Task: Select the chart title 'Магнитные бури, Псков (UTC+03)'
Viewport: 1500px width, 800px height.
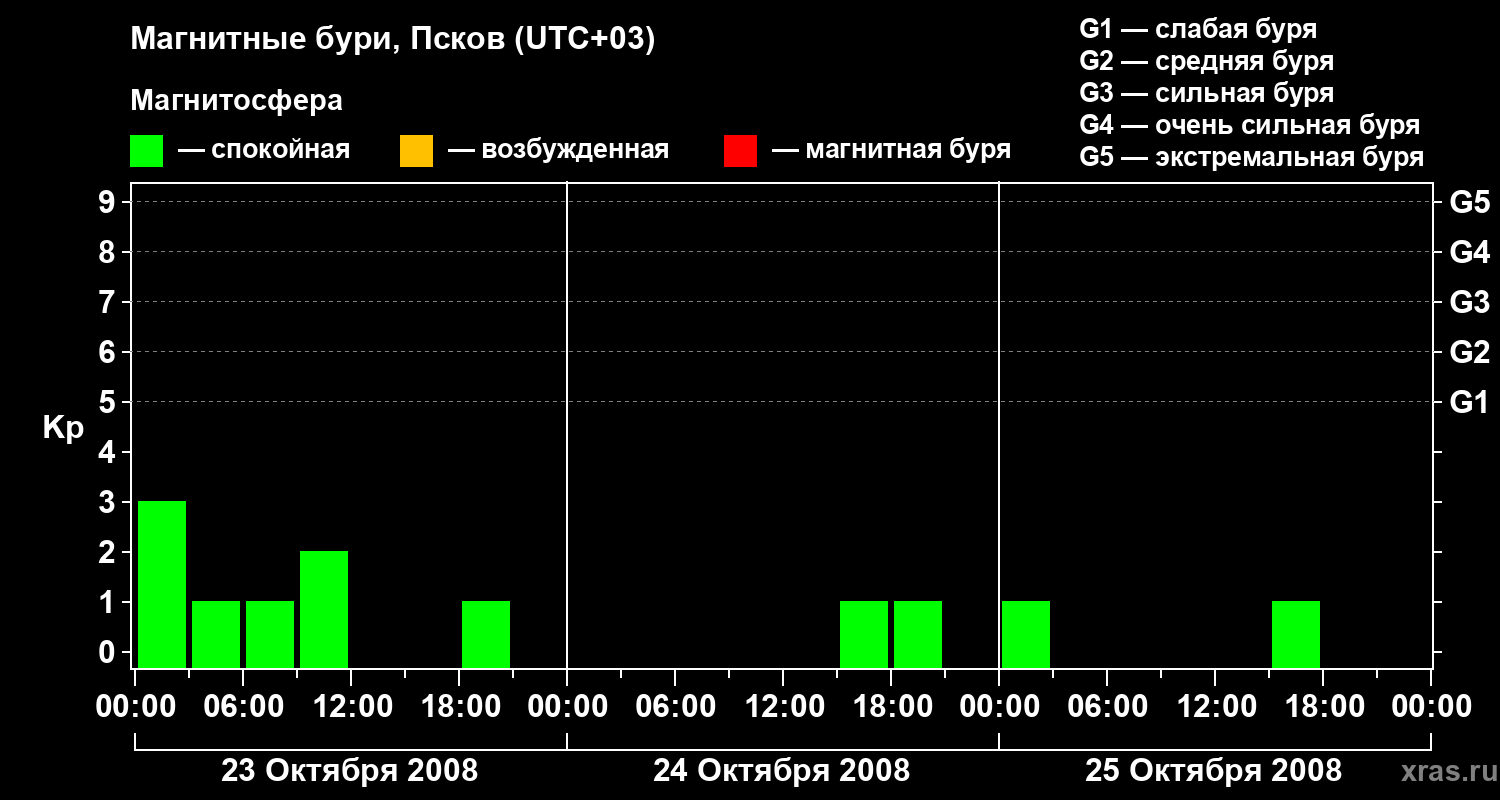Action: [393, 40]
